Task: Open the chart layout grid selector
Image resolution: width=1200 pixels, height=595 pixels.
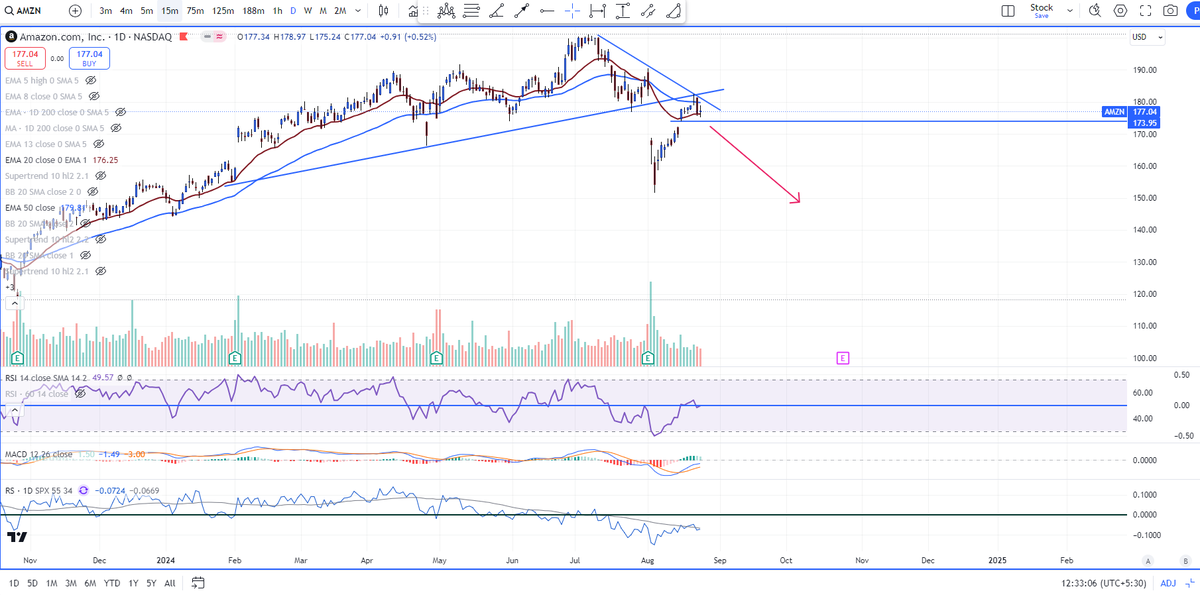Action: tap(1007, 10)
